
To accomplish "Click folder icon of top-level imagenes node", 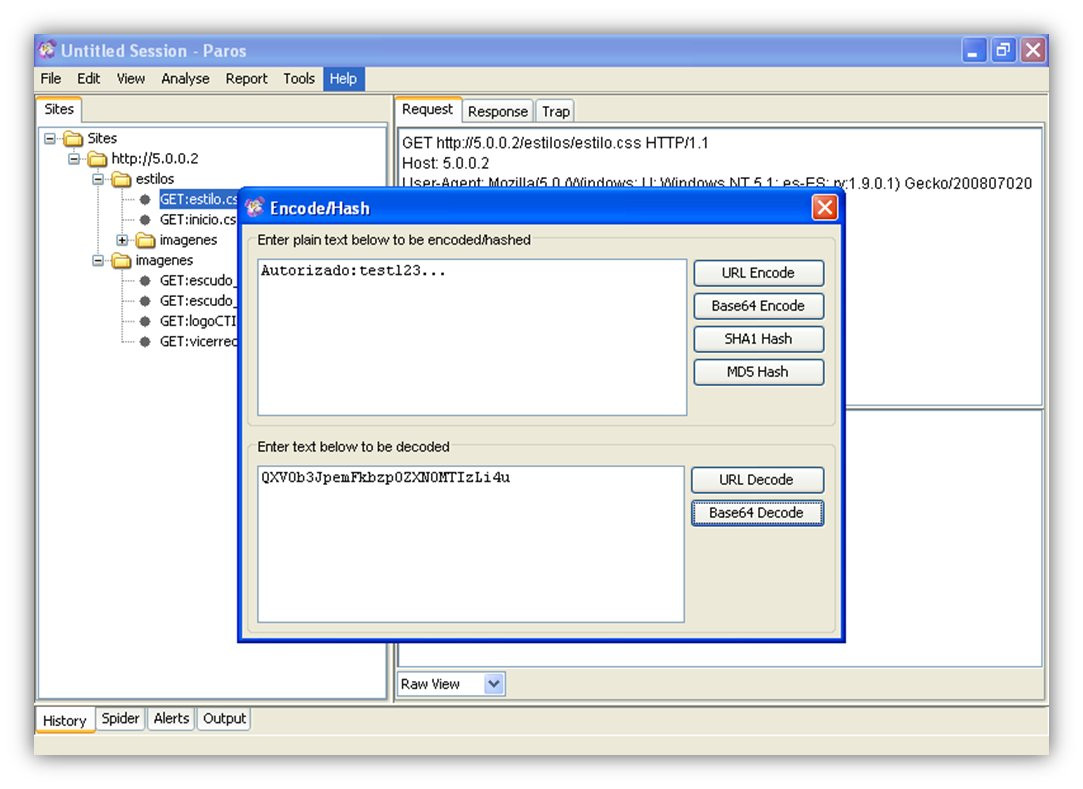I will click(122, 260).
